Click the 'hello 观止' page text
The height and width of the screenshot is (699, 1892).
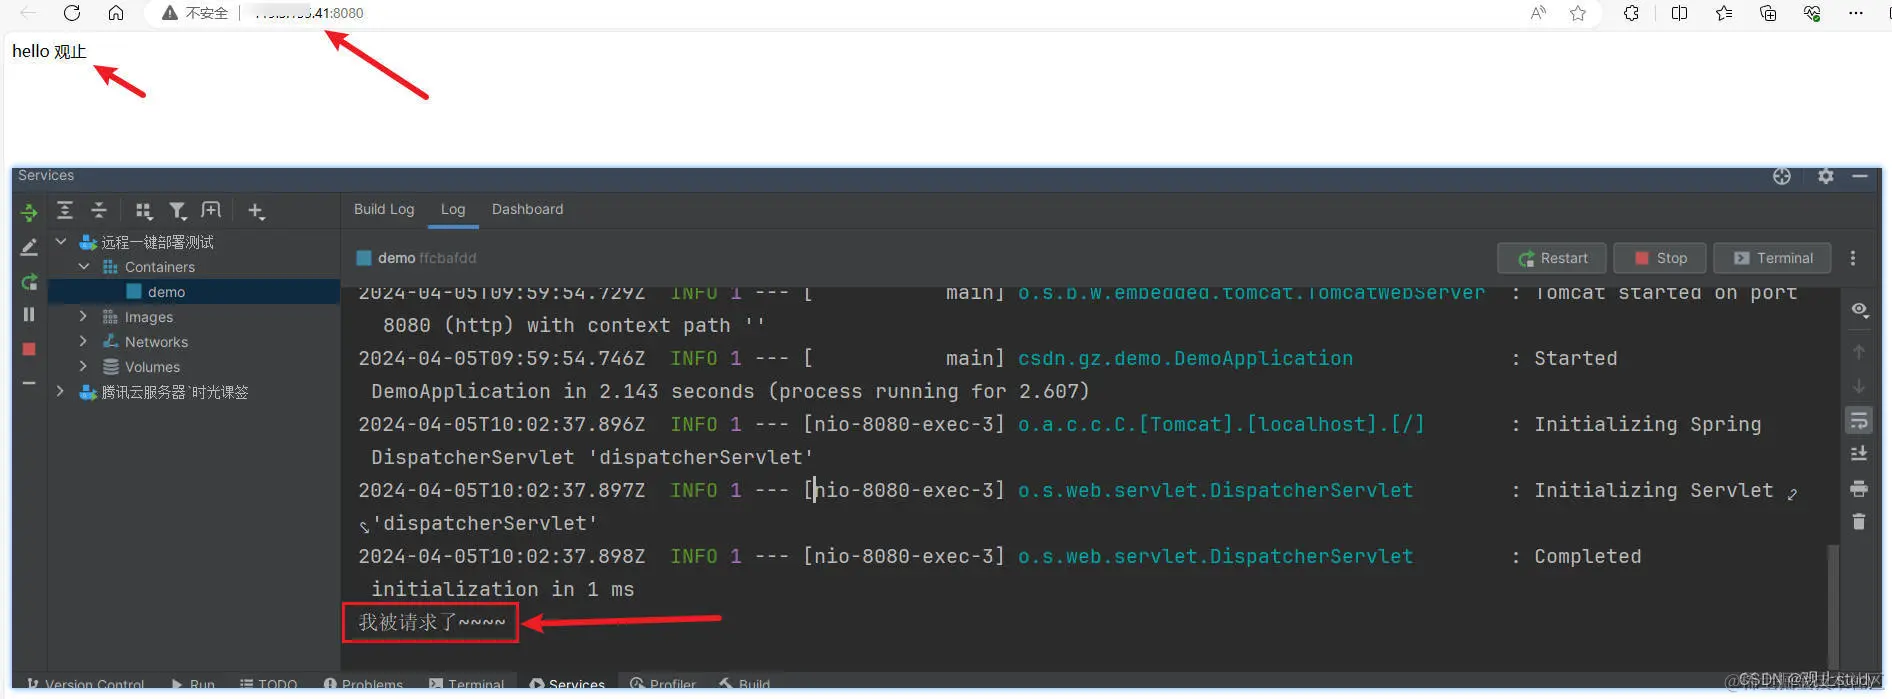(x=49, y=51)
